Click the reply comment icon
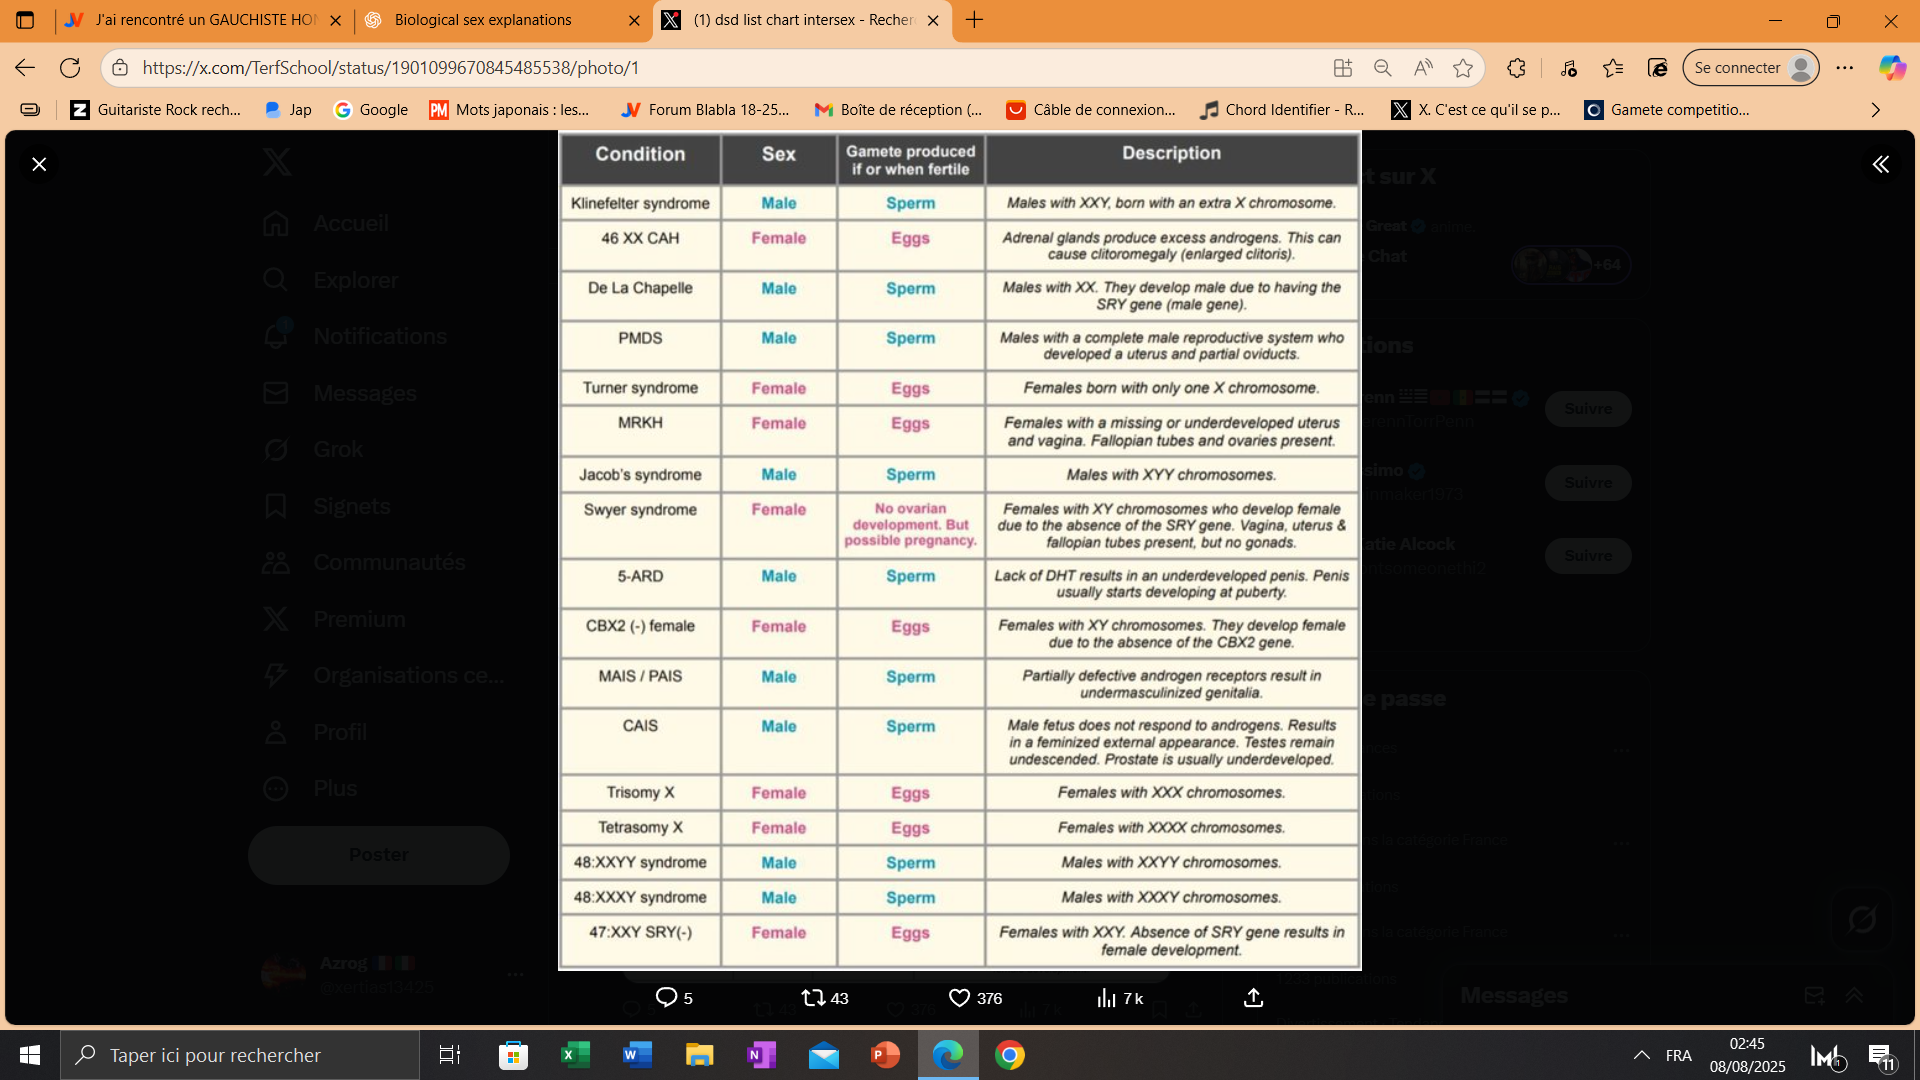This screenshot has height=1080, width=1920. click(666, 998)
